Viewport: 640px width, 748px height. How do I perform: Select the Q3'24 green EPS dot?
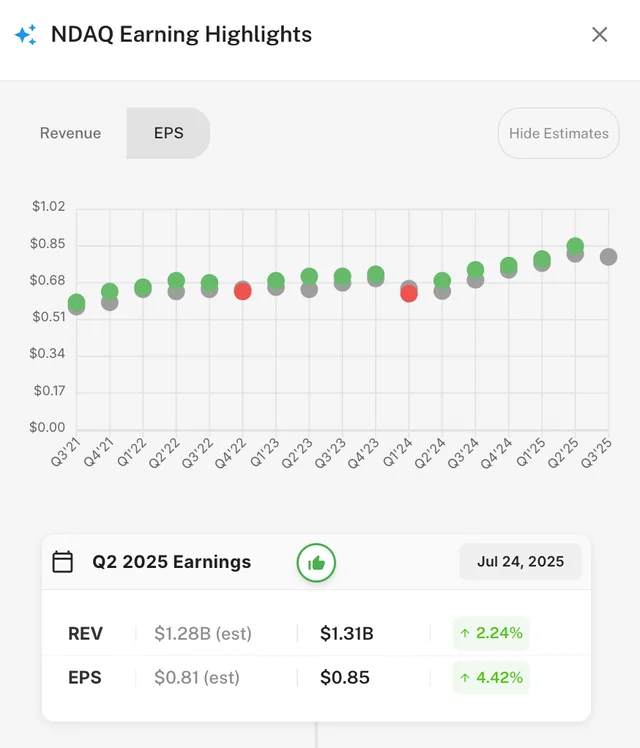475,270
